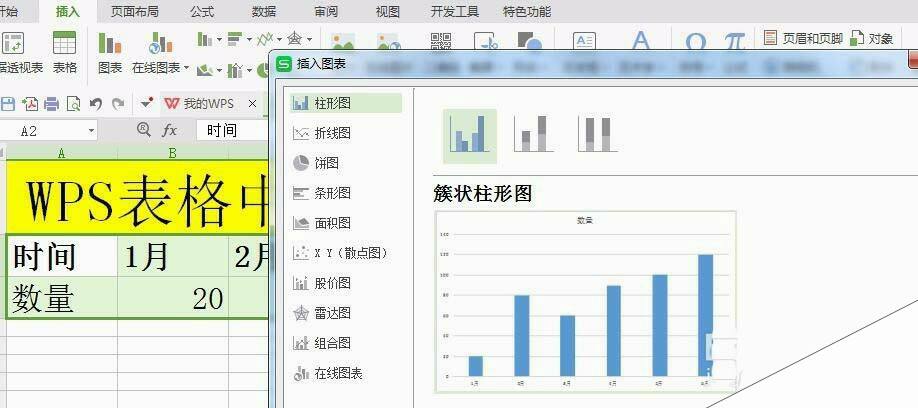918x408 pixels.
Task: Open the 我的WPS document tab
Action: [x=199, y=104]
